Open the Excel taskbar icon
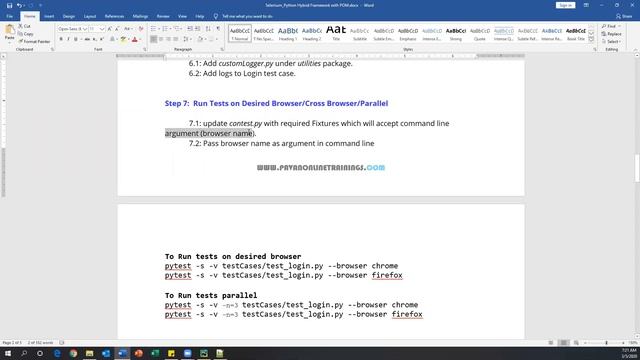 point(155,353)
